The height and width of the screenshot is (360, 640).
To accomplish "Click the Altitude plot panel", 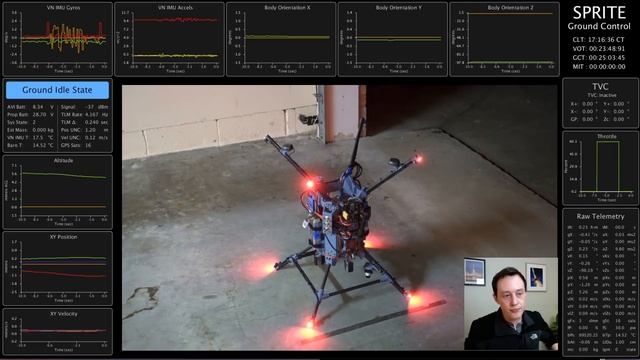I will pos(58,192).
